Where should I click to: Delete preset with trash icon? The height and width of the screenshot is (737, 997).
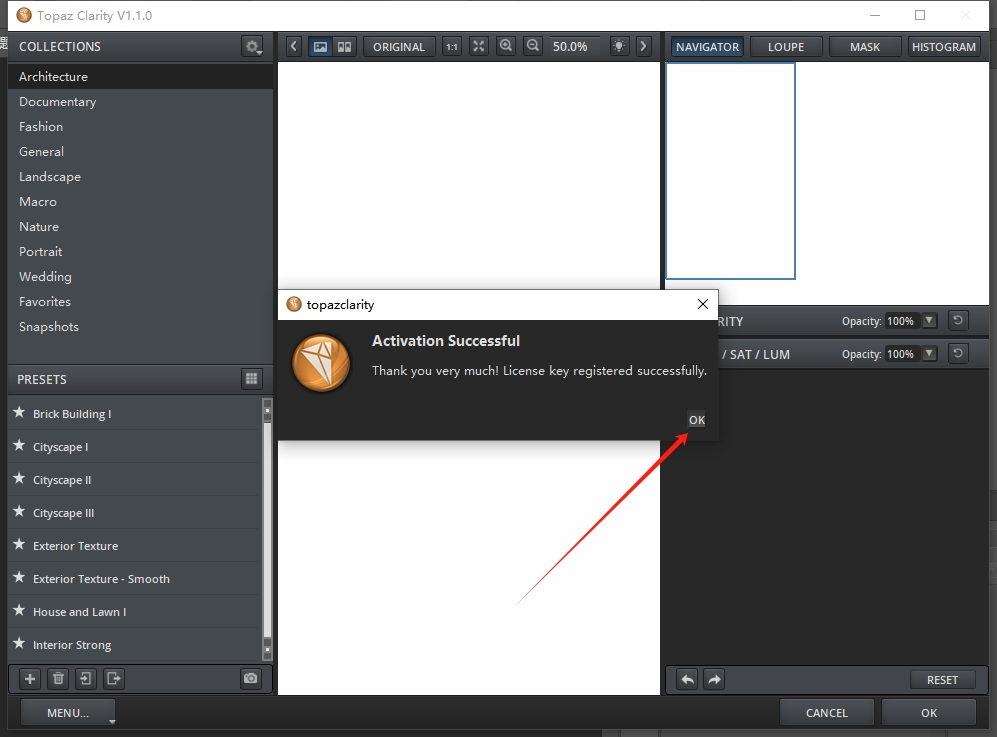click(58, 678)
